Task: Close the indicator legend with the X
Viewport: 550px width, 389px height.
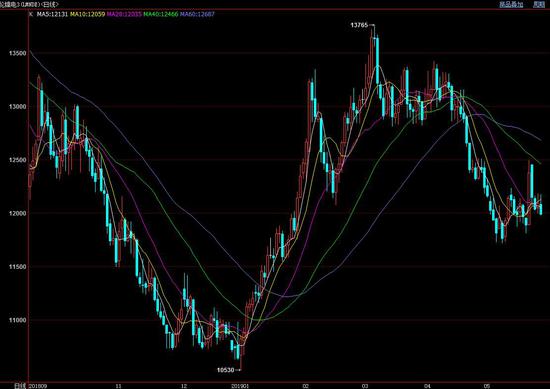Action: pyautogui.click(x=31, y=14)
